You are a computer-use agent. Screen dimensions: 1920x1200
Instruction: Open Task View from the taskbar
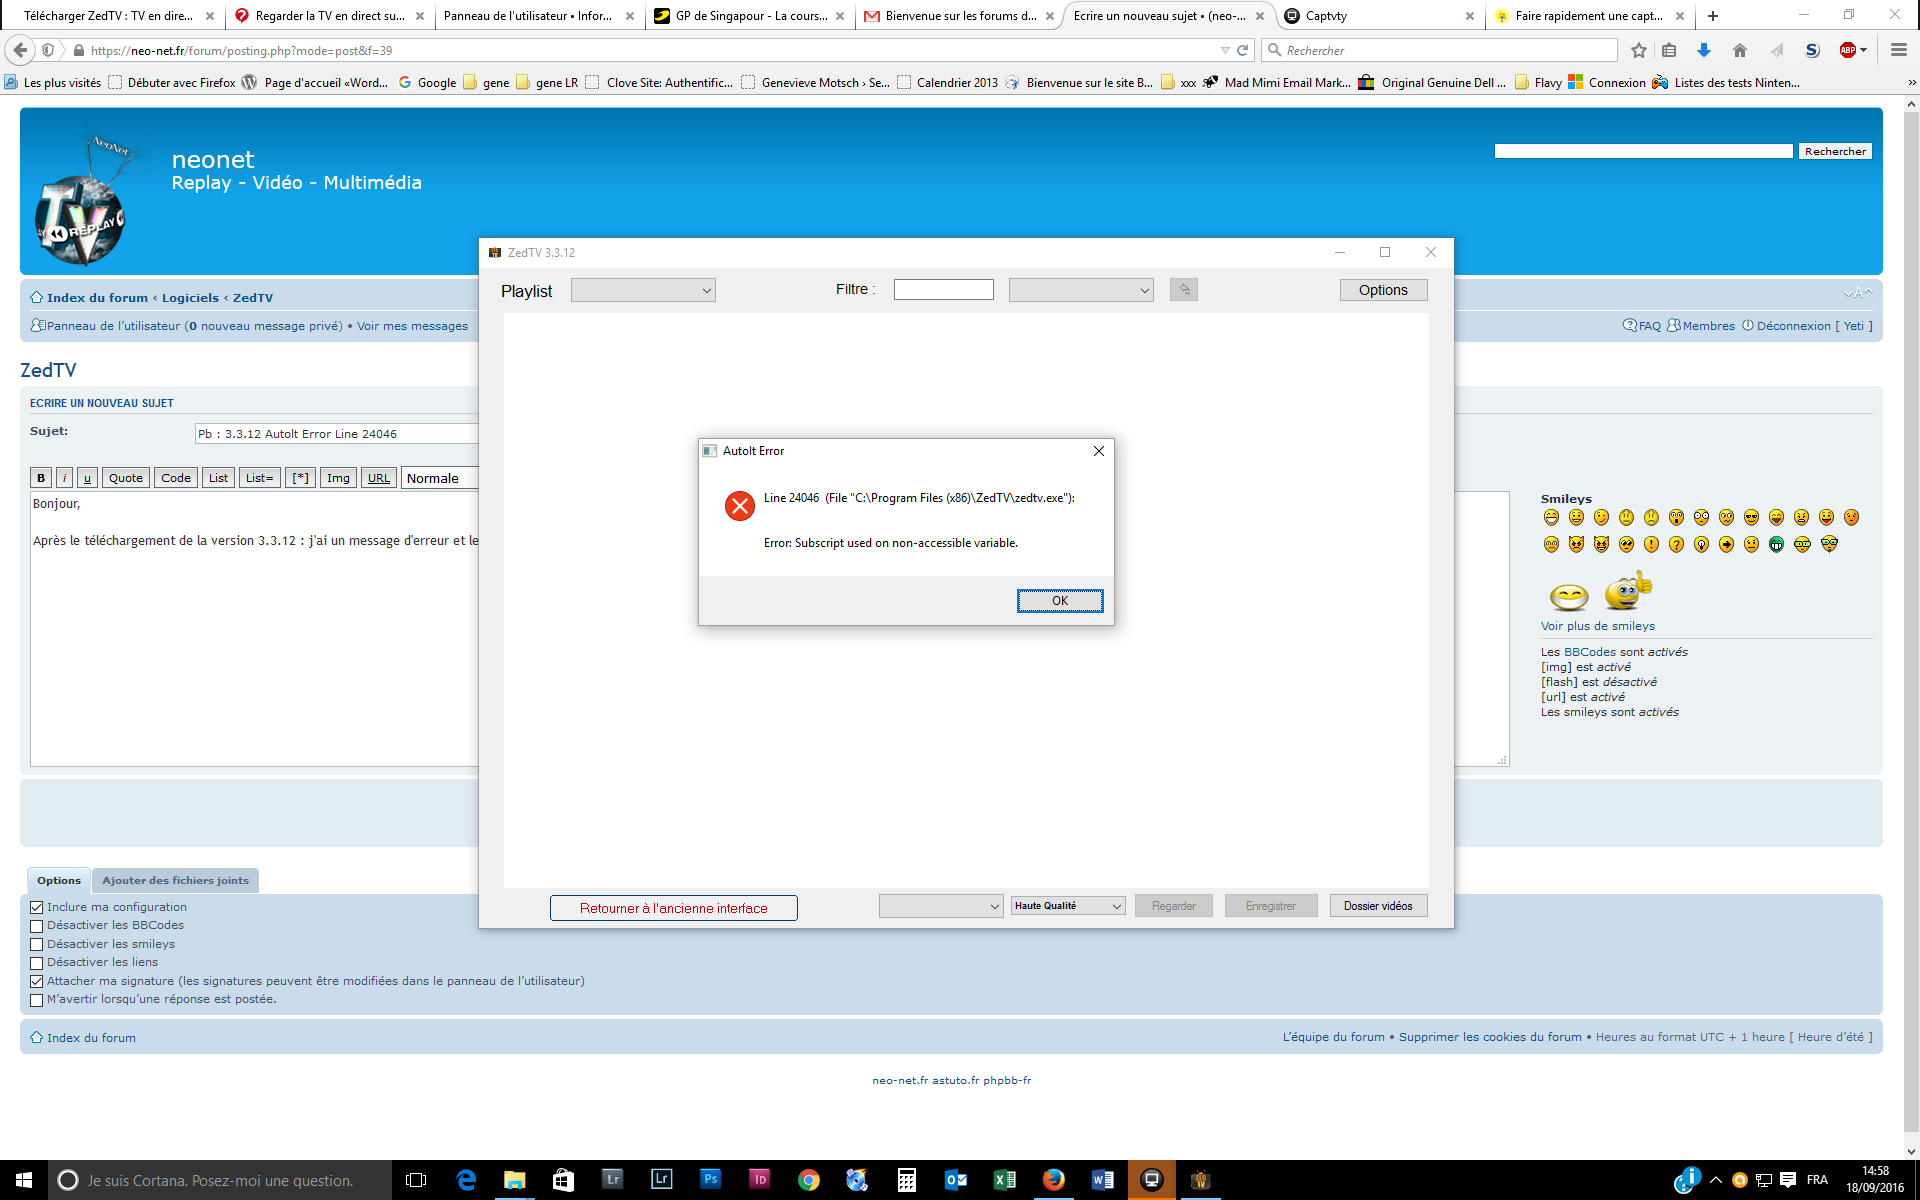pyautogui.click(x=416, y=1180)
